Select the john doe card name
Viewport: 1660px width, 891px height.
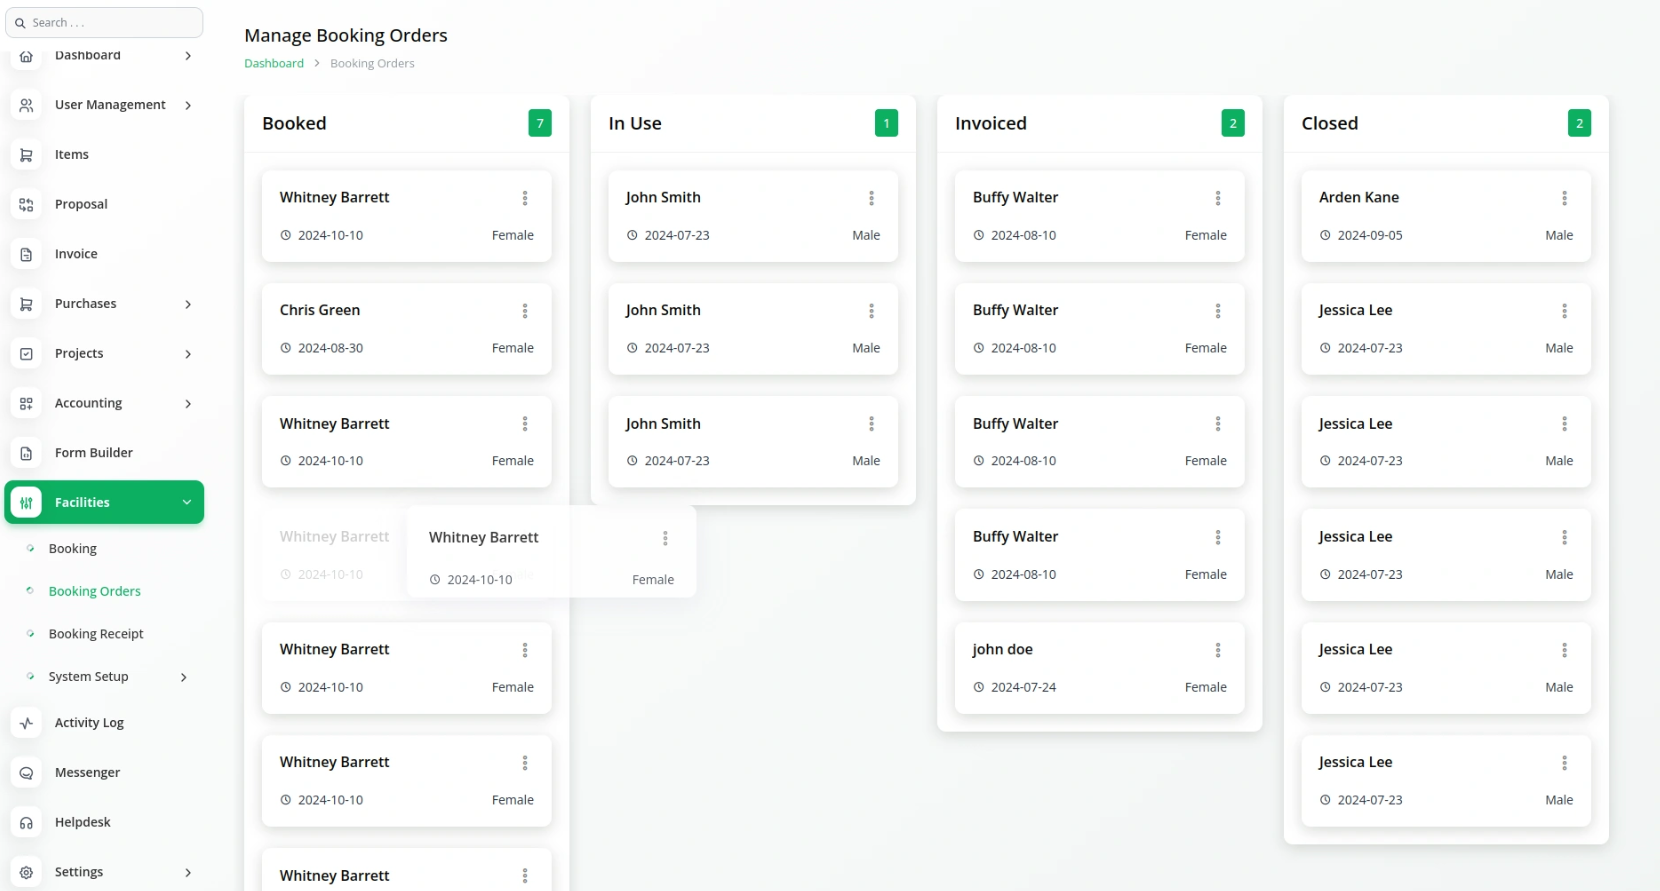[x=1003, y=649]
